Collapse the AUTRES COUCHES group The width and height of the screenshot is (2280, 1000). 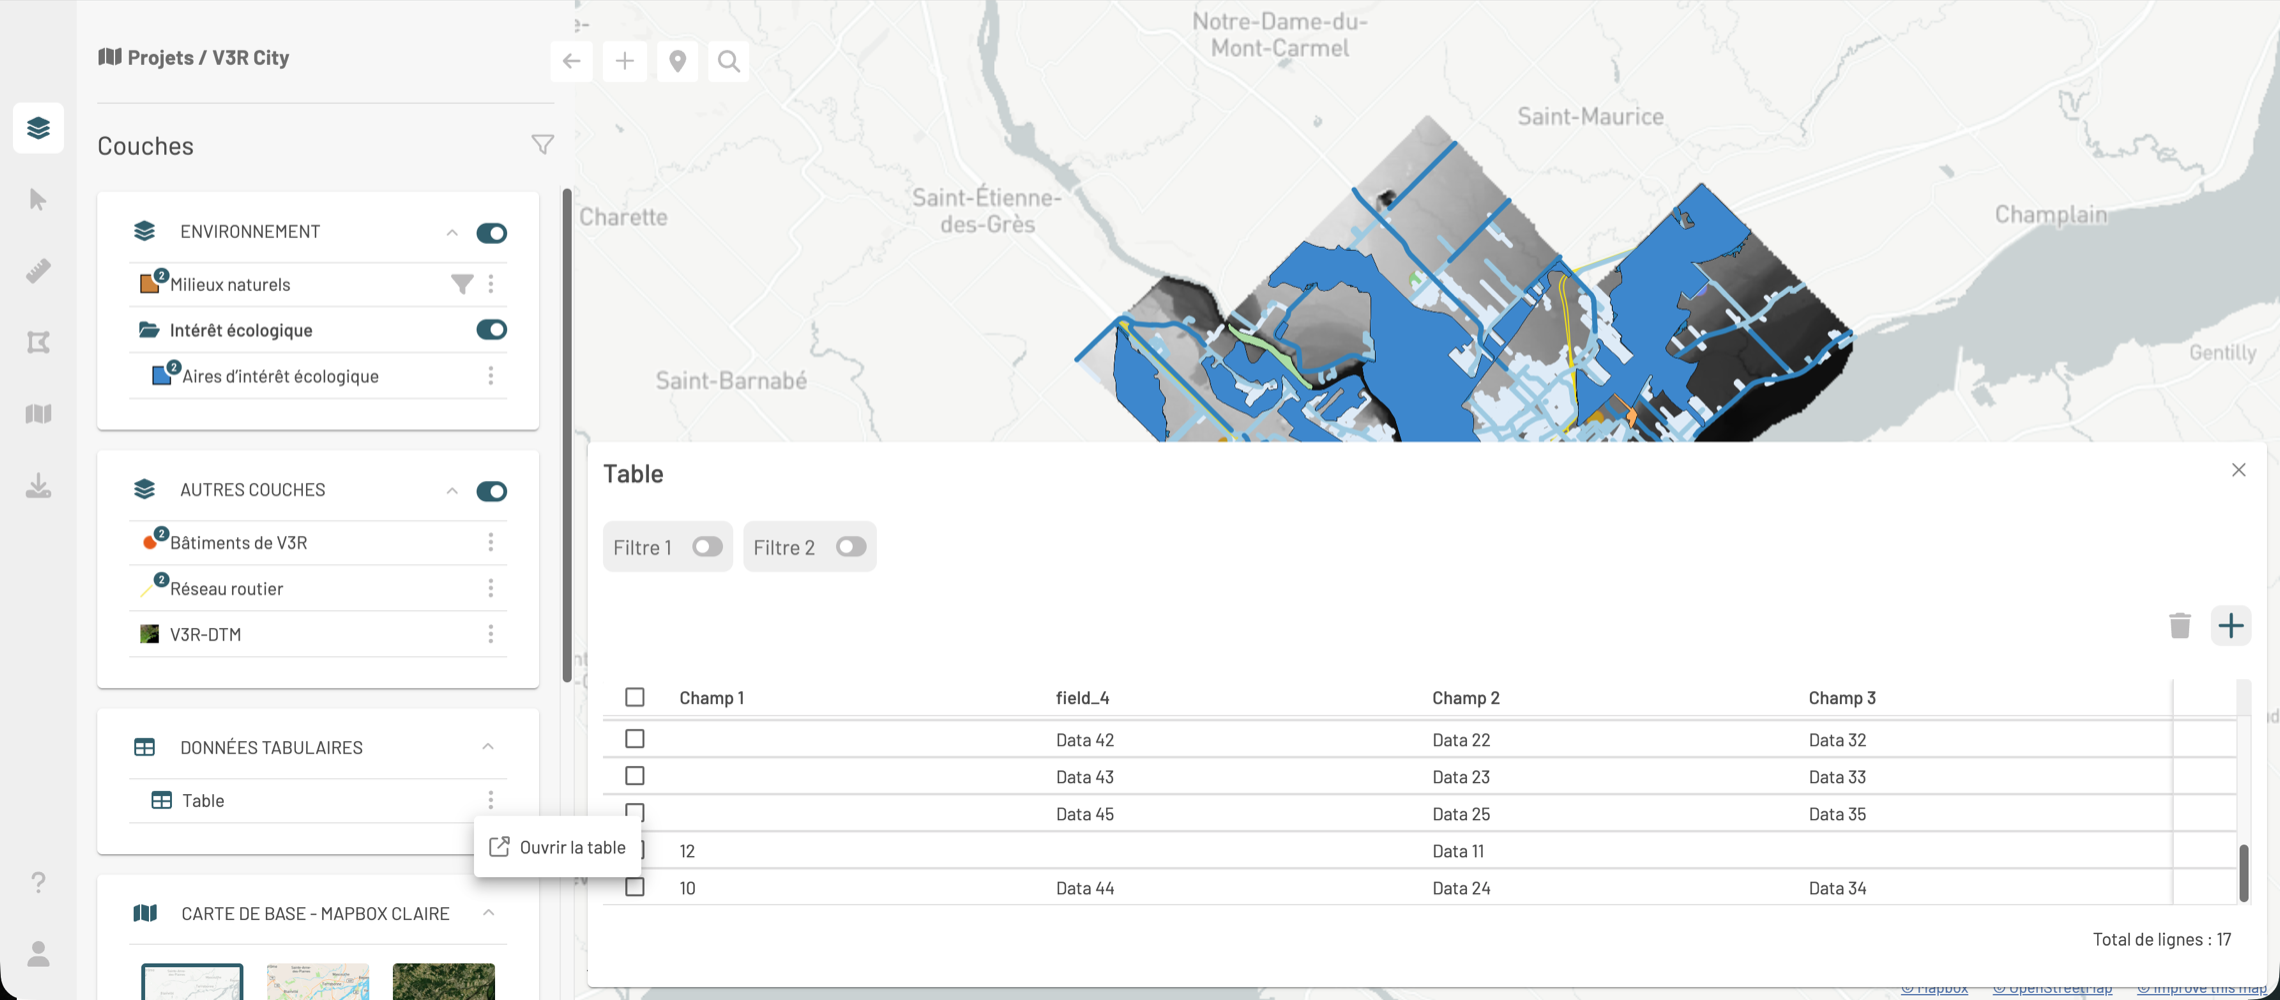(452, 491)
